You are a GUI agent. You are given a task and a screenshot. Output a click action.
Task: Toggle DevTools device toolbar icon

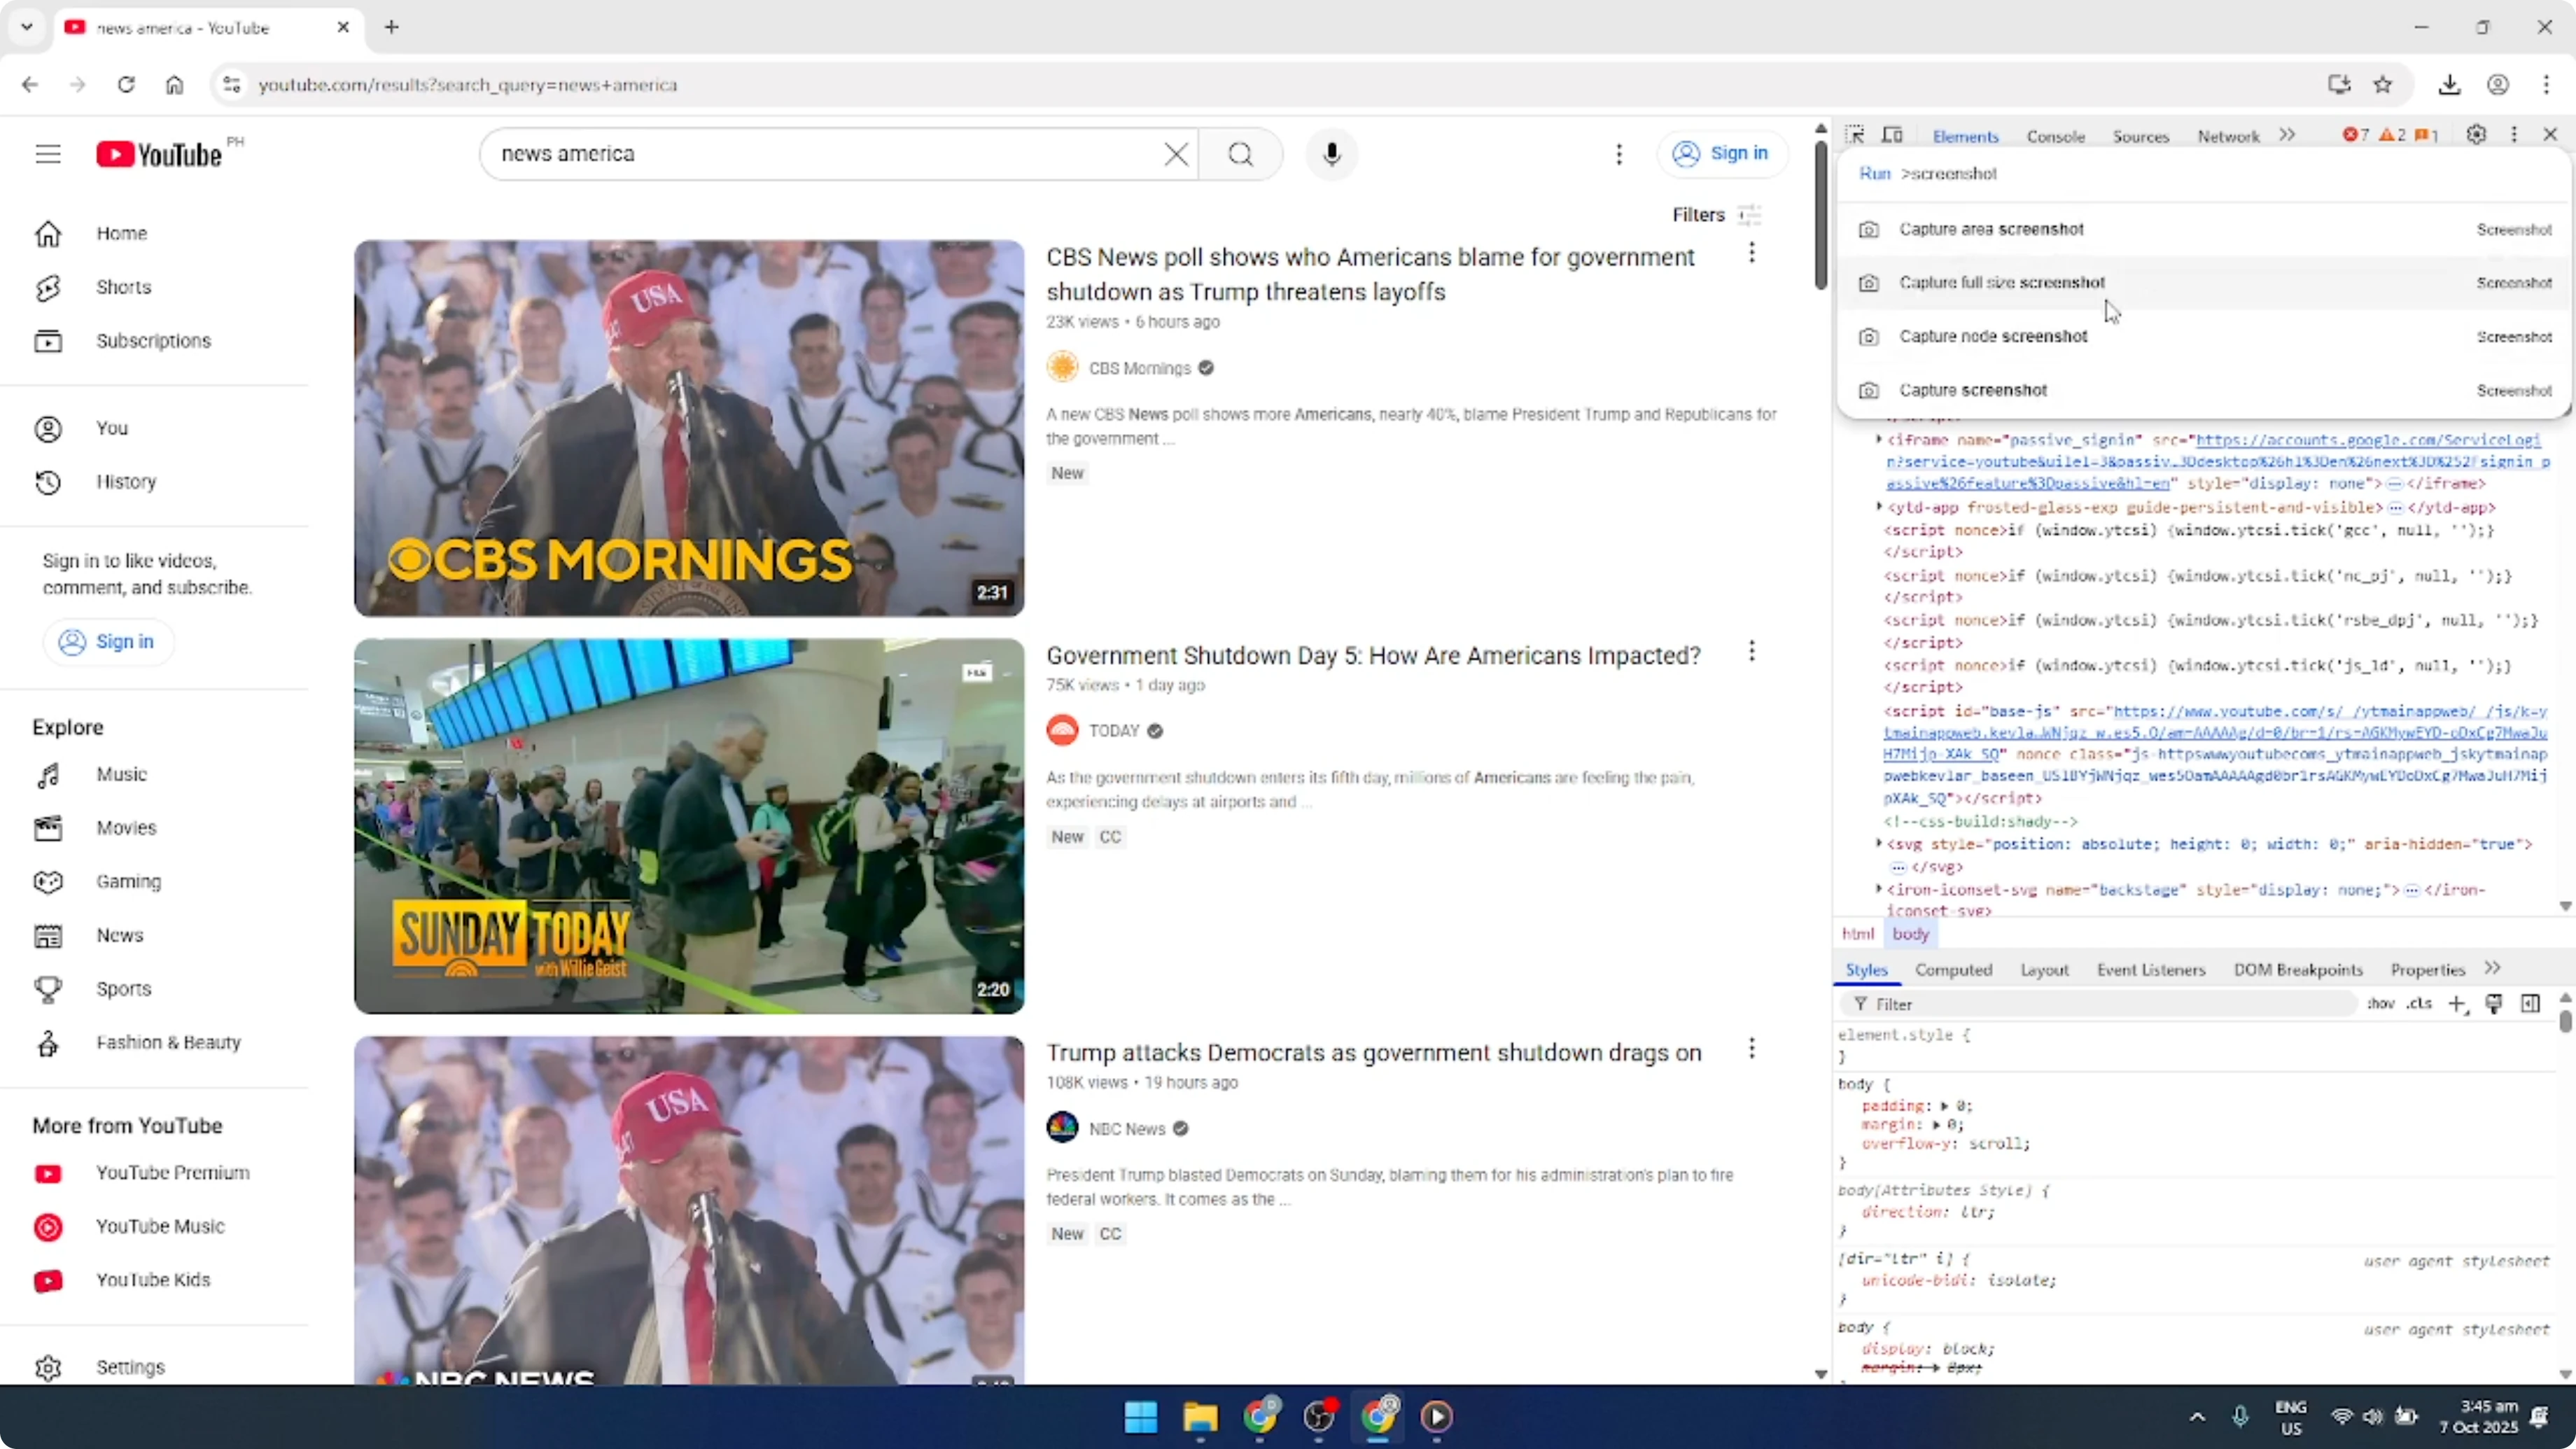pos(1892,135)
